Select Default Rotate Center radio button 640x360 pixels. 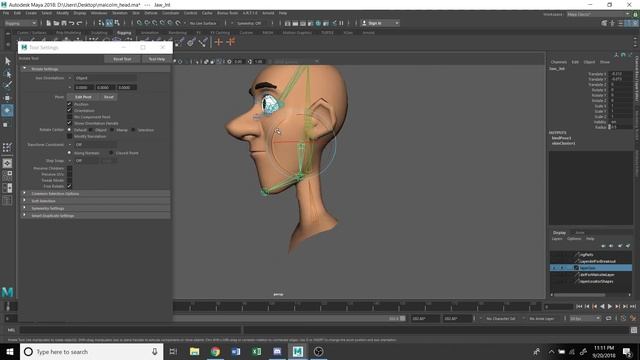(69, 130)
